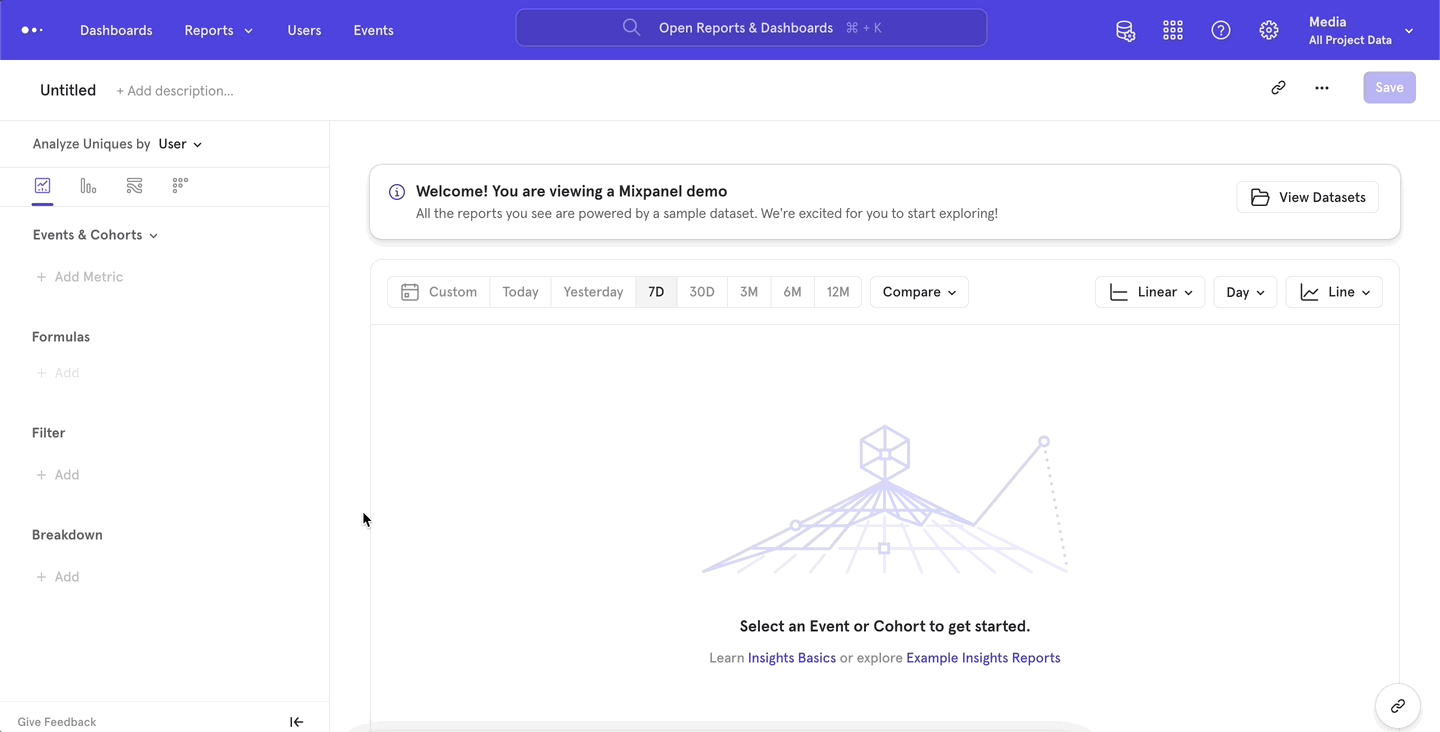Select the Retention report icon

point(180,185)
